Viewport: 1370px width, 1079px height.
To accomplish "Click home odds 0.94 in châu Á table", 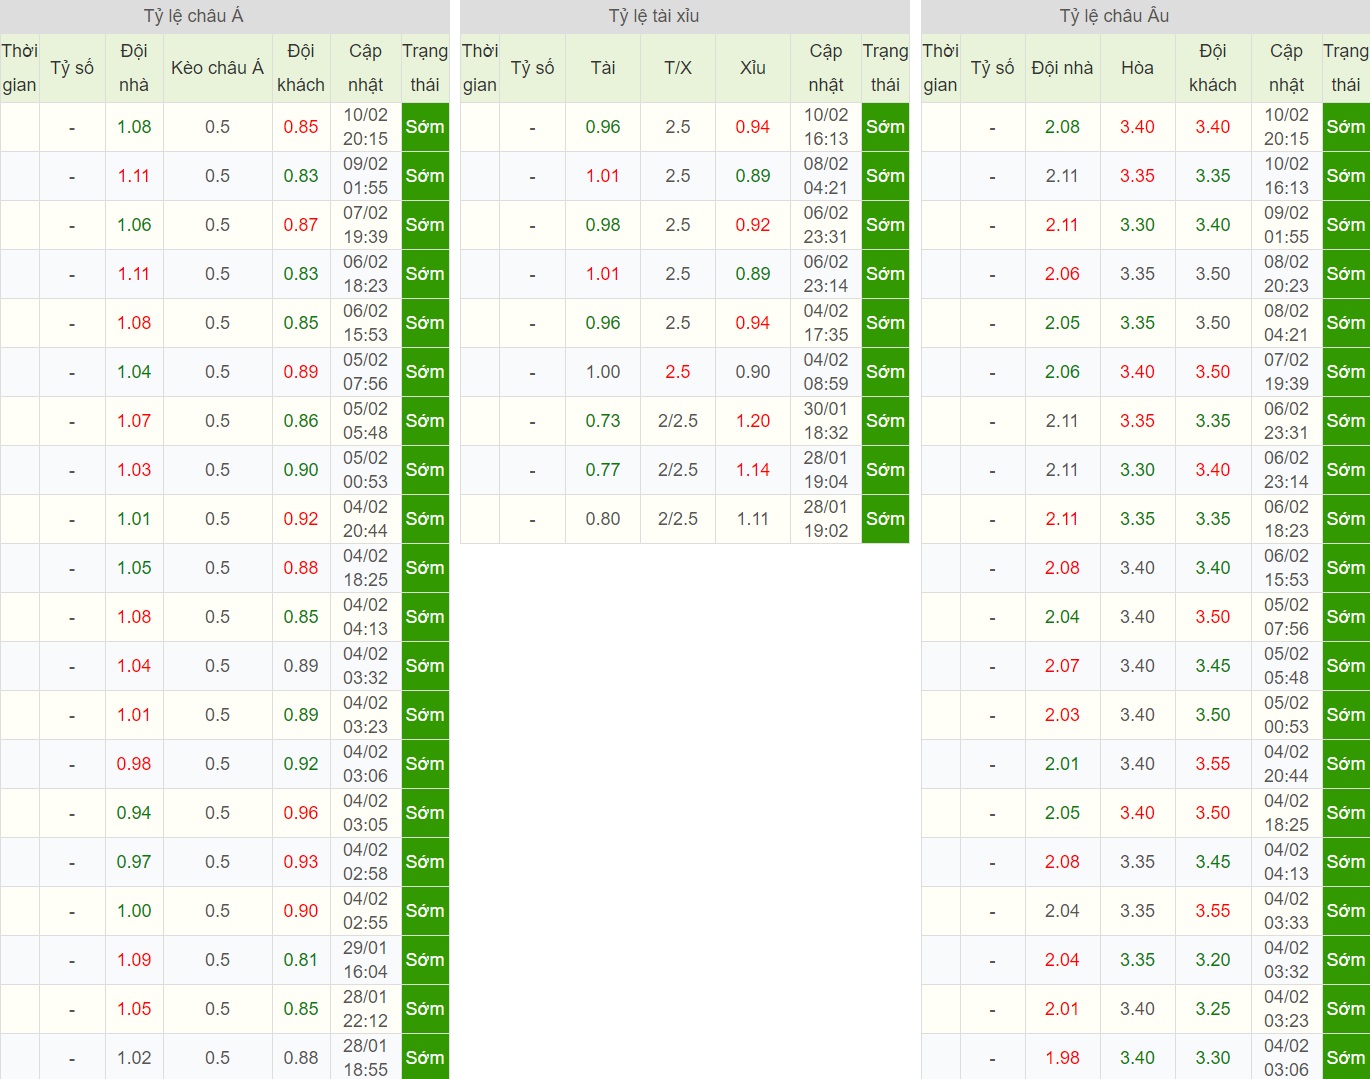I will point(134,813).
